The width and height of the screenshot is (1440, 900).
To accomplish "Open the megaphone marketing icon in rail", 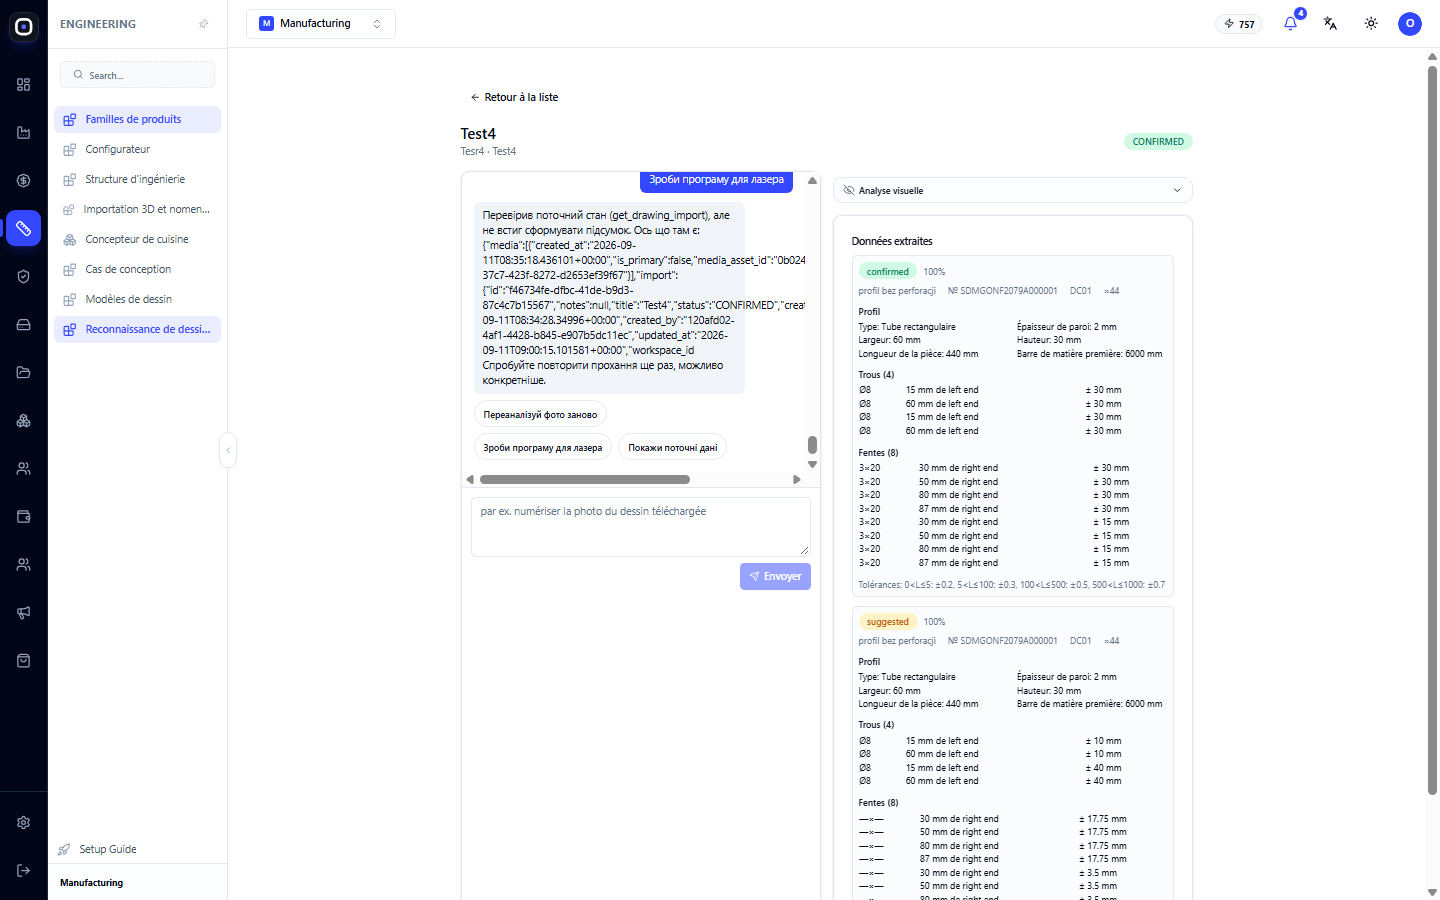I will pos(24,613).
